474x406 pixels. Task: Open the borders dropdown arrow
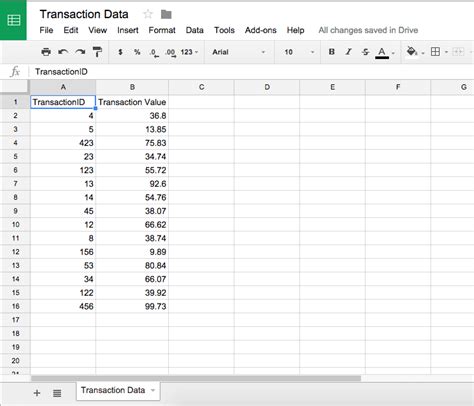click(446, 52)
